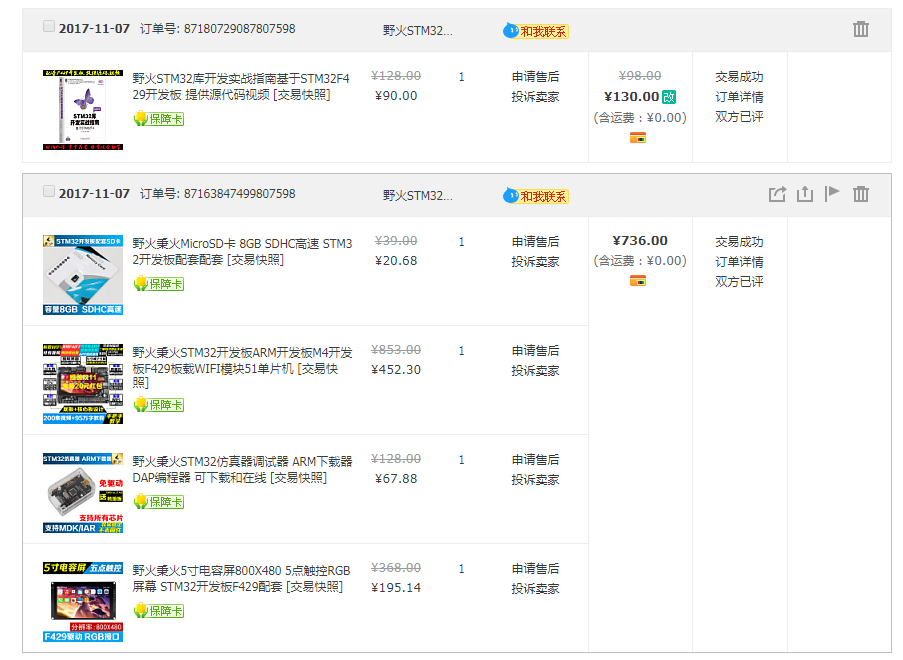Open the STM32 book product thumbnail
Viewport: 903px width, 660px height.
(83, 110)
